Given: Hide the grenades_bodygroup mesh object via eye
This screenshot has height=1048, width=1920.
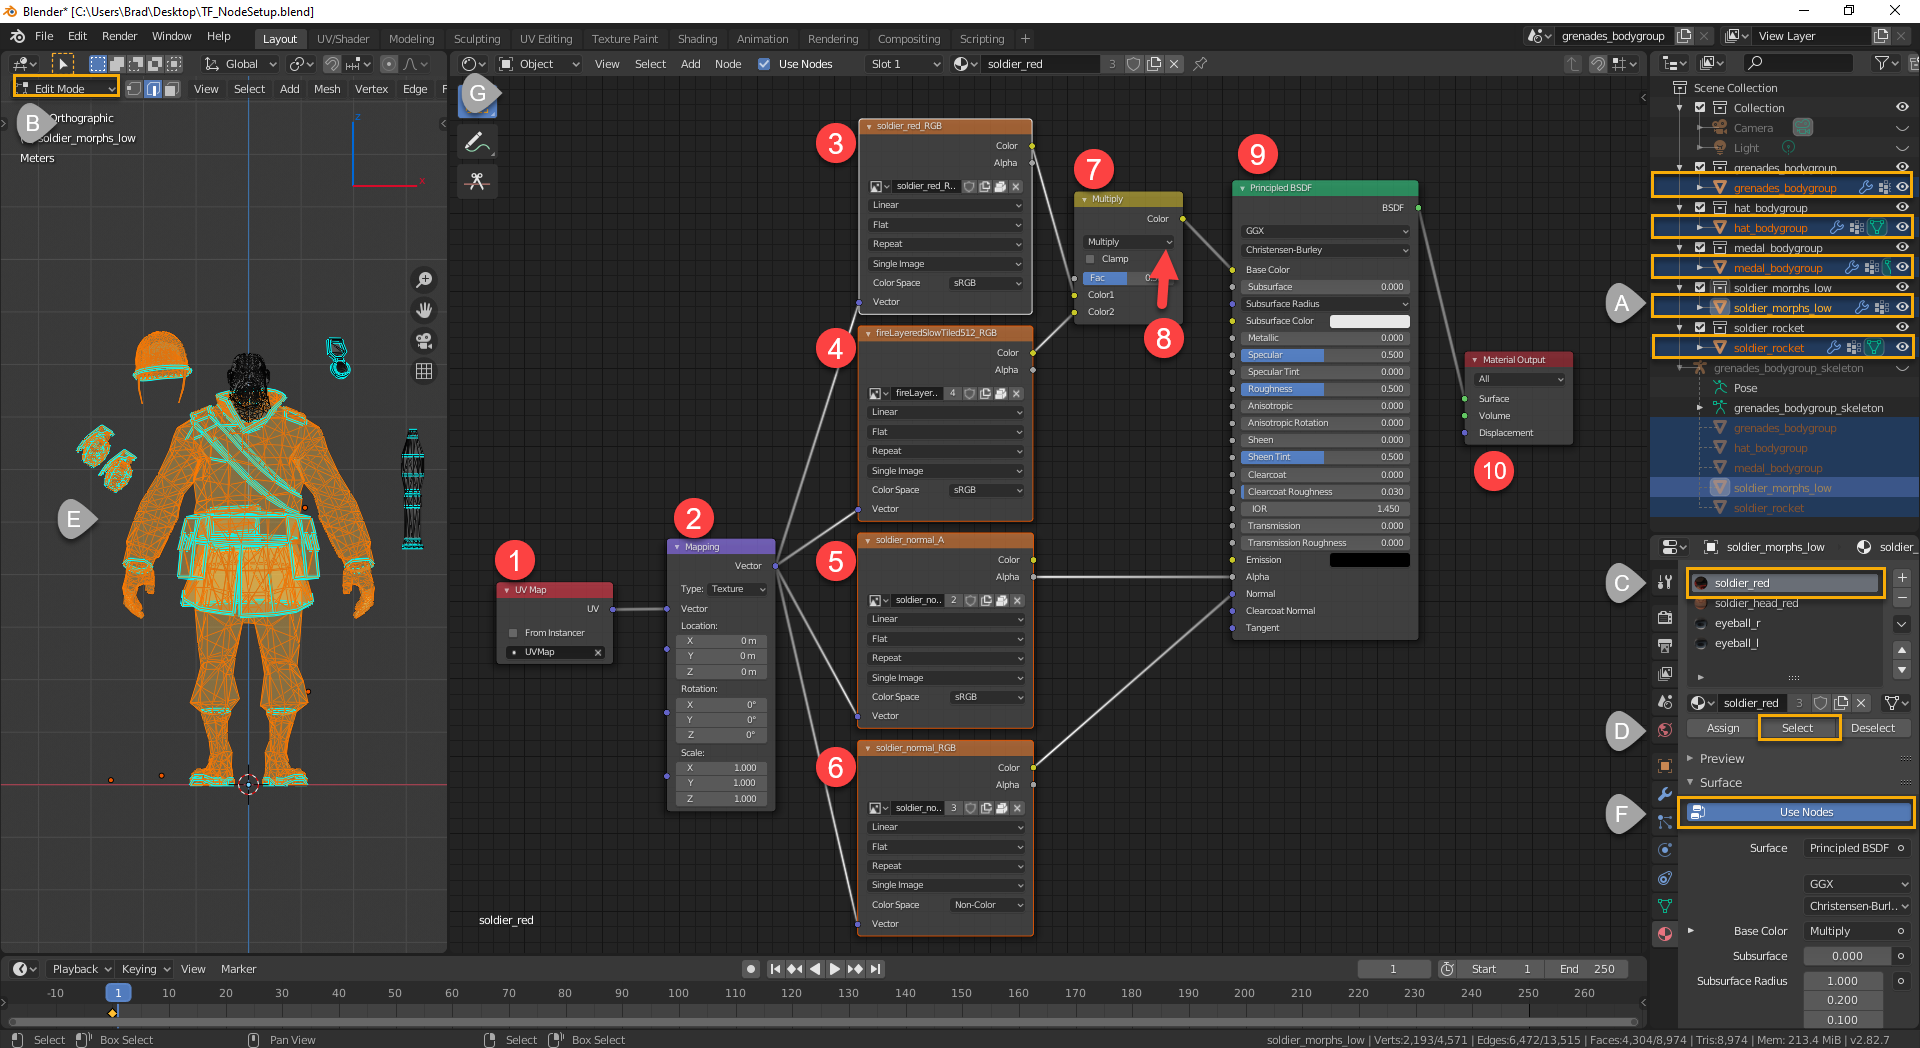Looking at the screenshot, I should (1902, 187).
